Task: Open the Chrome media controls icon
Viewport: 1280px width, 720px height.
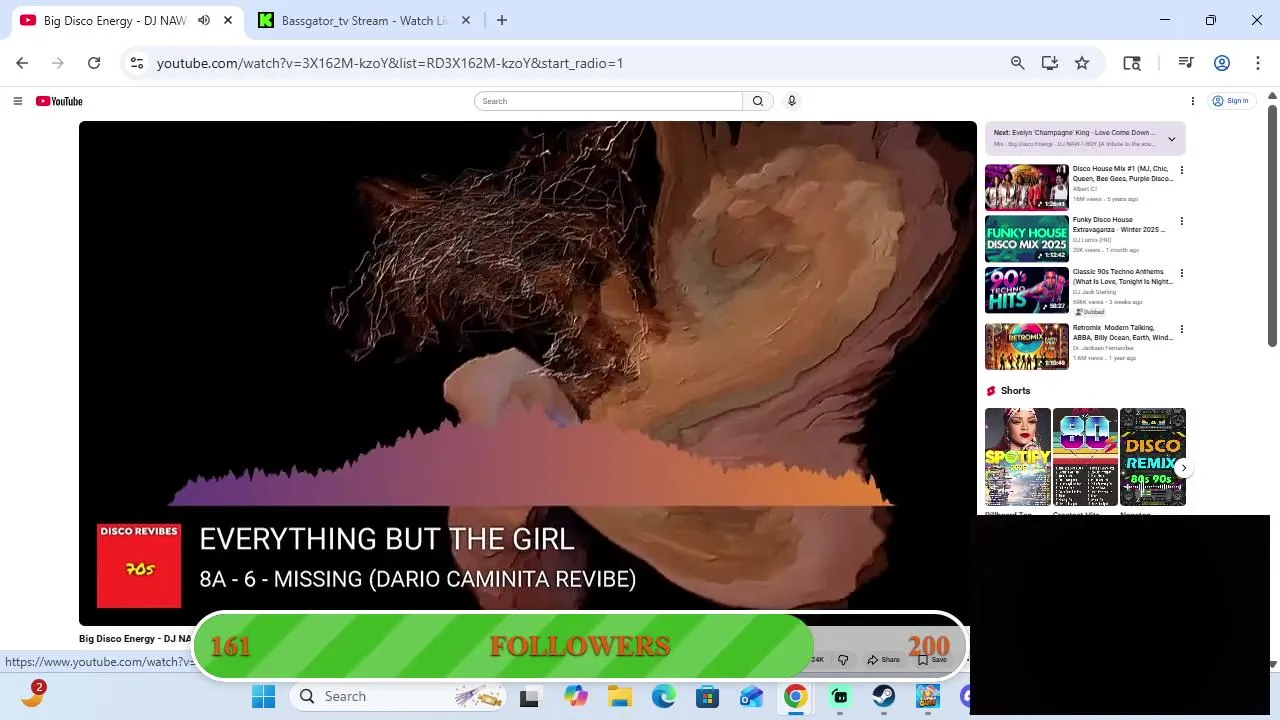Action: (x=1186, y=63)
